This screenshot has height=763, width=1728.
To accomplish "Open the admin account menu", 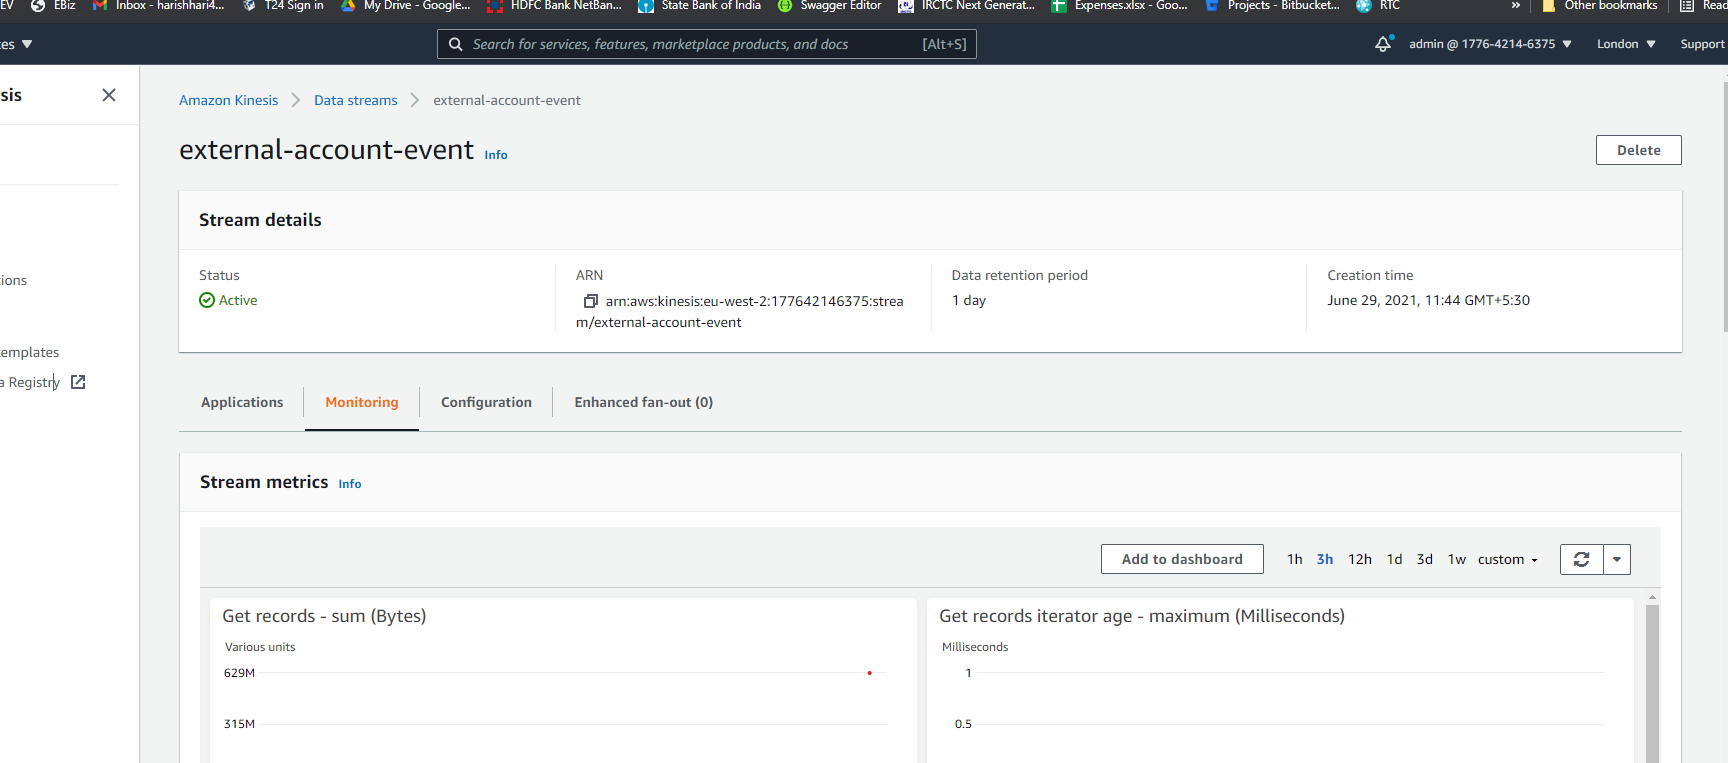I will [x=1489, y=44].
